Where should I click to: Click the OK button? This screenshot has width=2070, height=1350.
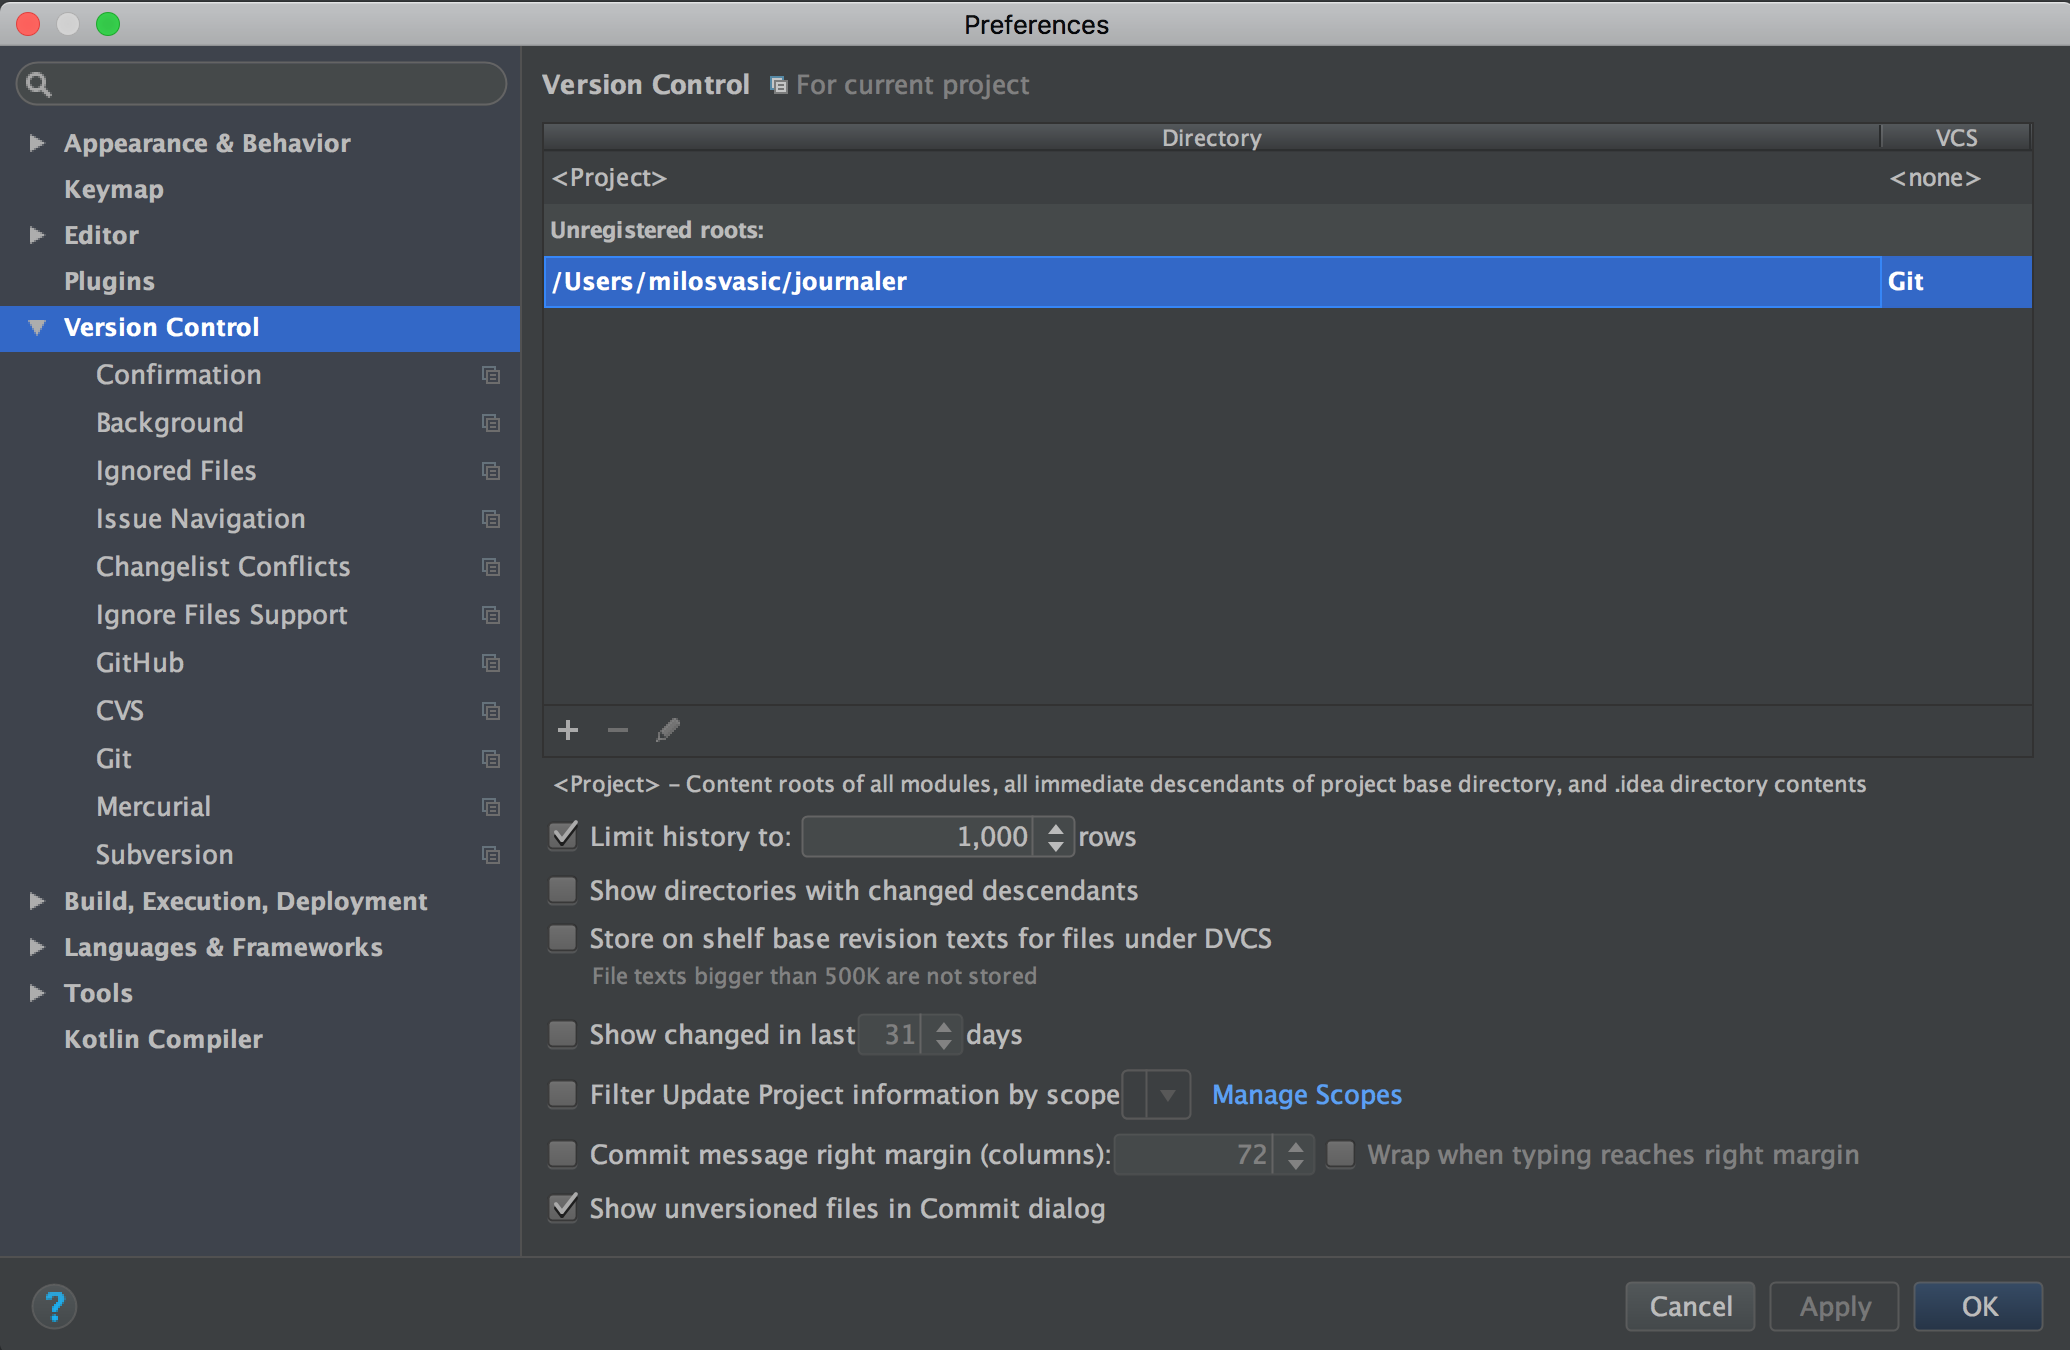(x=1978, y=1306)
